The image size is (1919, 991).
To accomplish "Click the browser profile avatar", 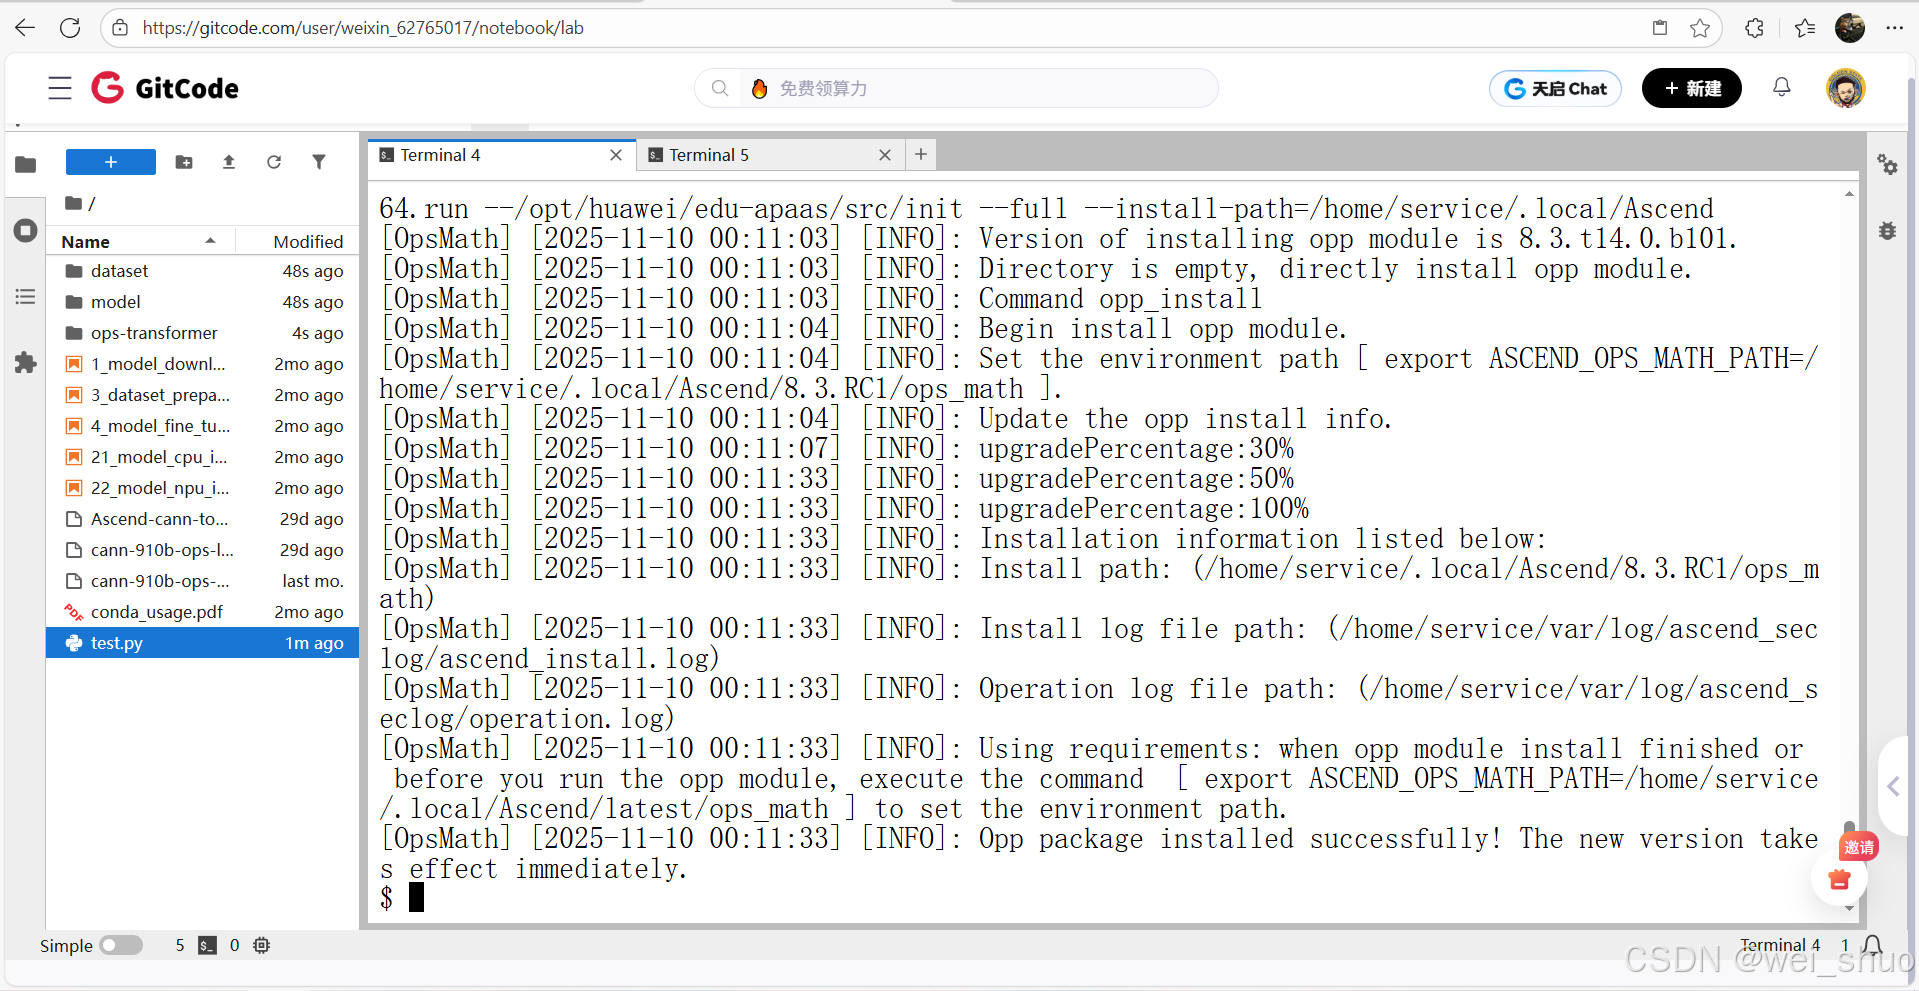I will coord(1849,28).
